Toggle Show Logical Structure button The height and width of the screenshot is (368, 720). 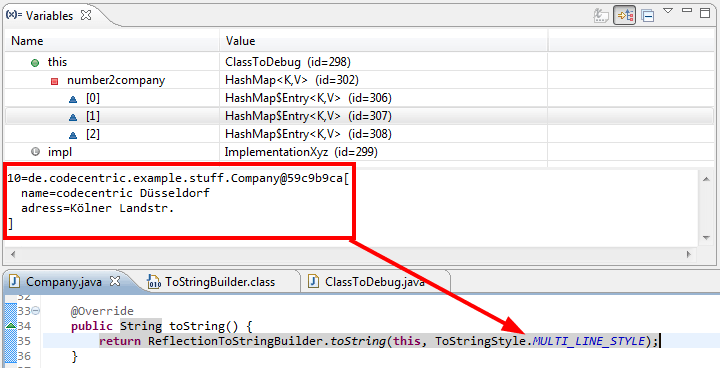[624, 16]
